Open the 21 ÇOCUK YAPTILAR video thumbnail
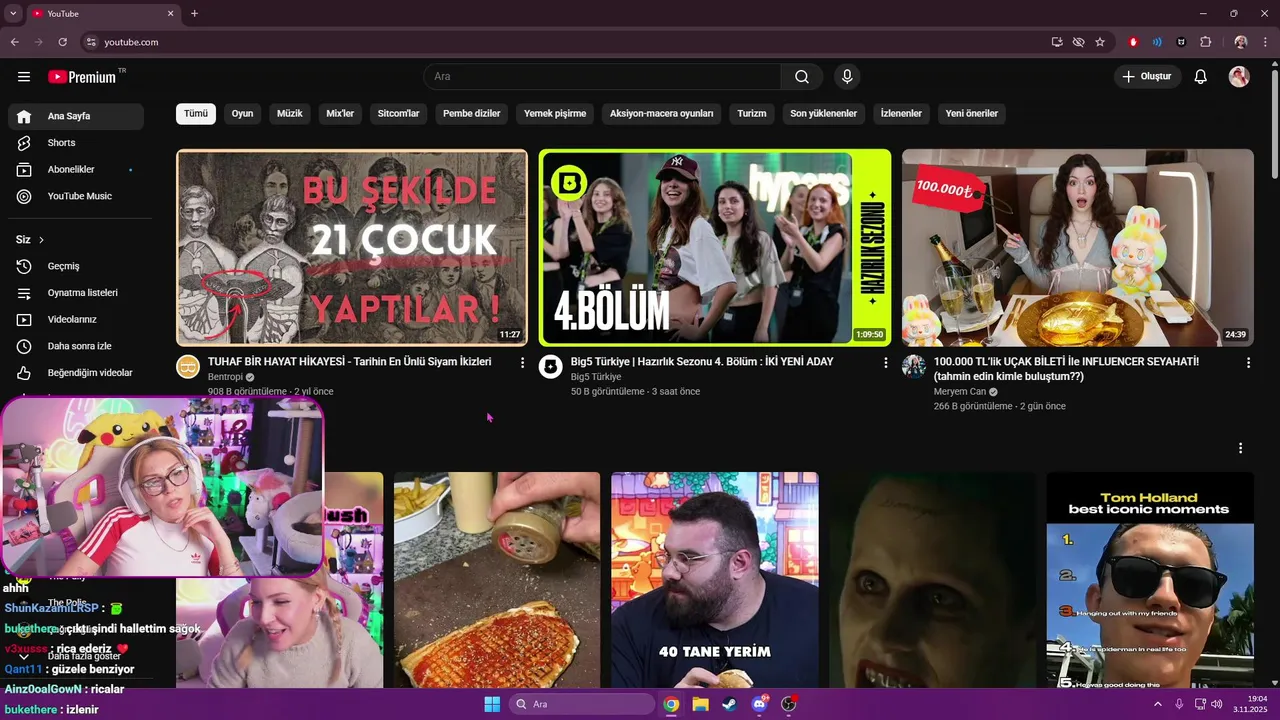Image resolution: width=1280 pixels, height=720 pixels. 352,247
